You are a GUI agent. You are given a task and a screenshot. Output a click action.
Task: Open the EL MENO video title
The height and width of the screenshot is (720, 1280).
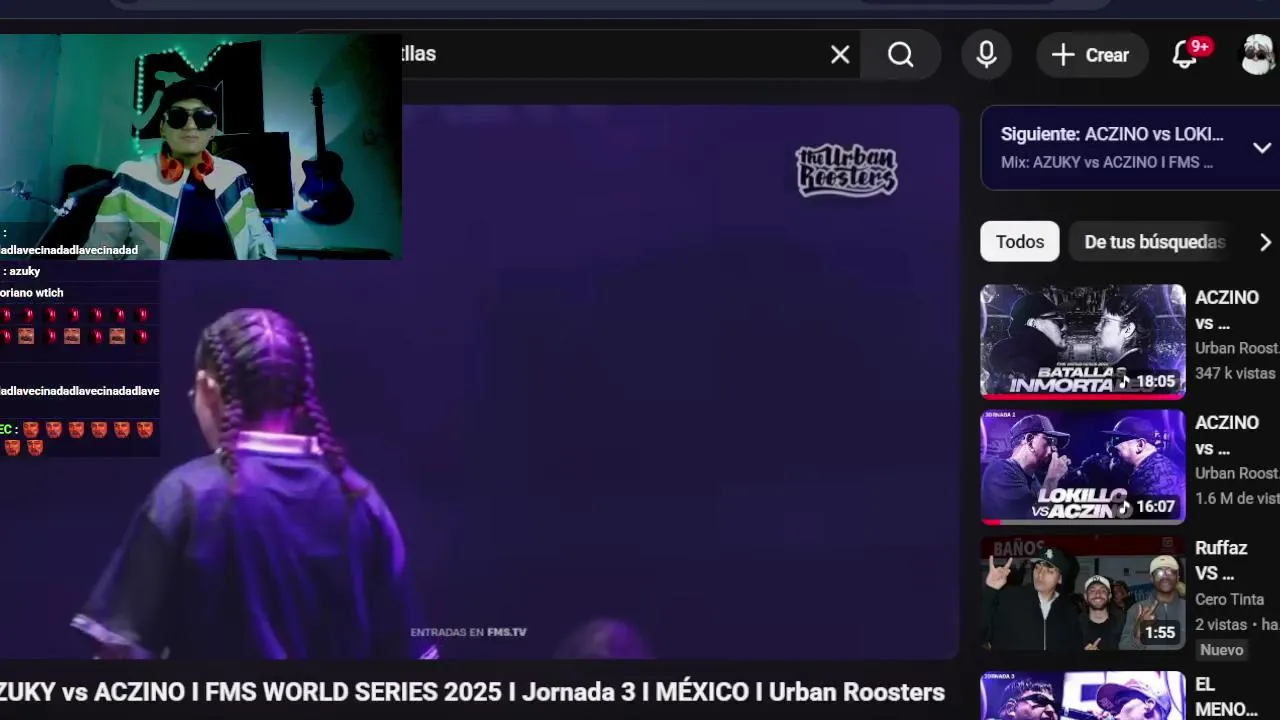click(1226, 697)
